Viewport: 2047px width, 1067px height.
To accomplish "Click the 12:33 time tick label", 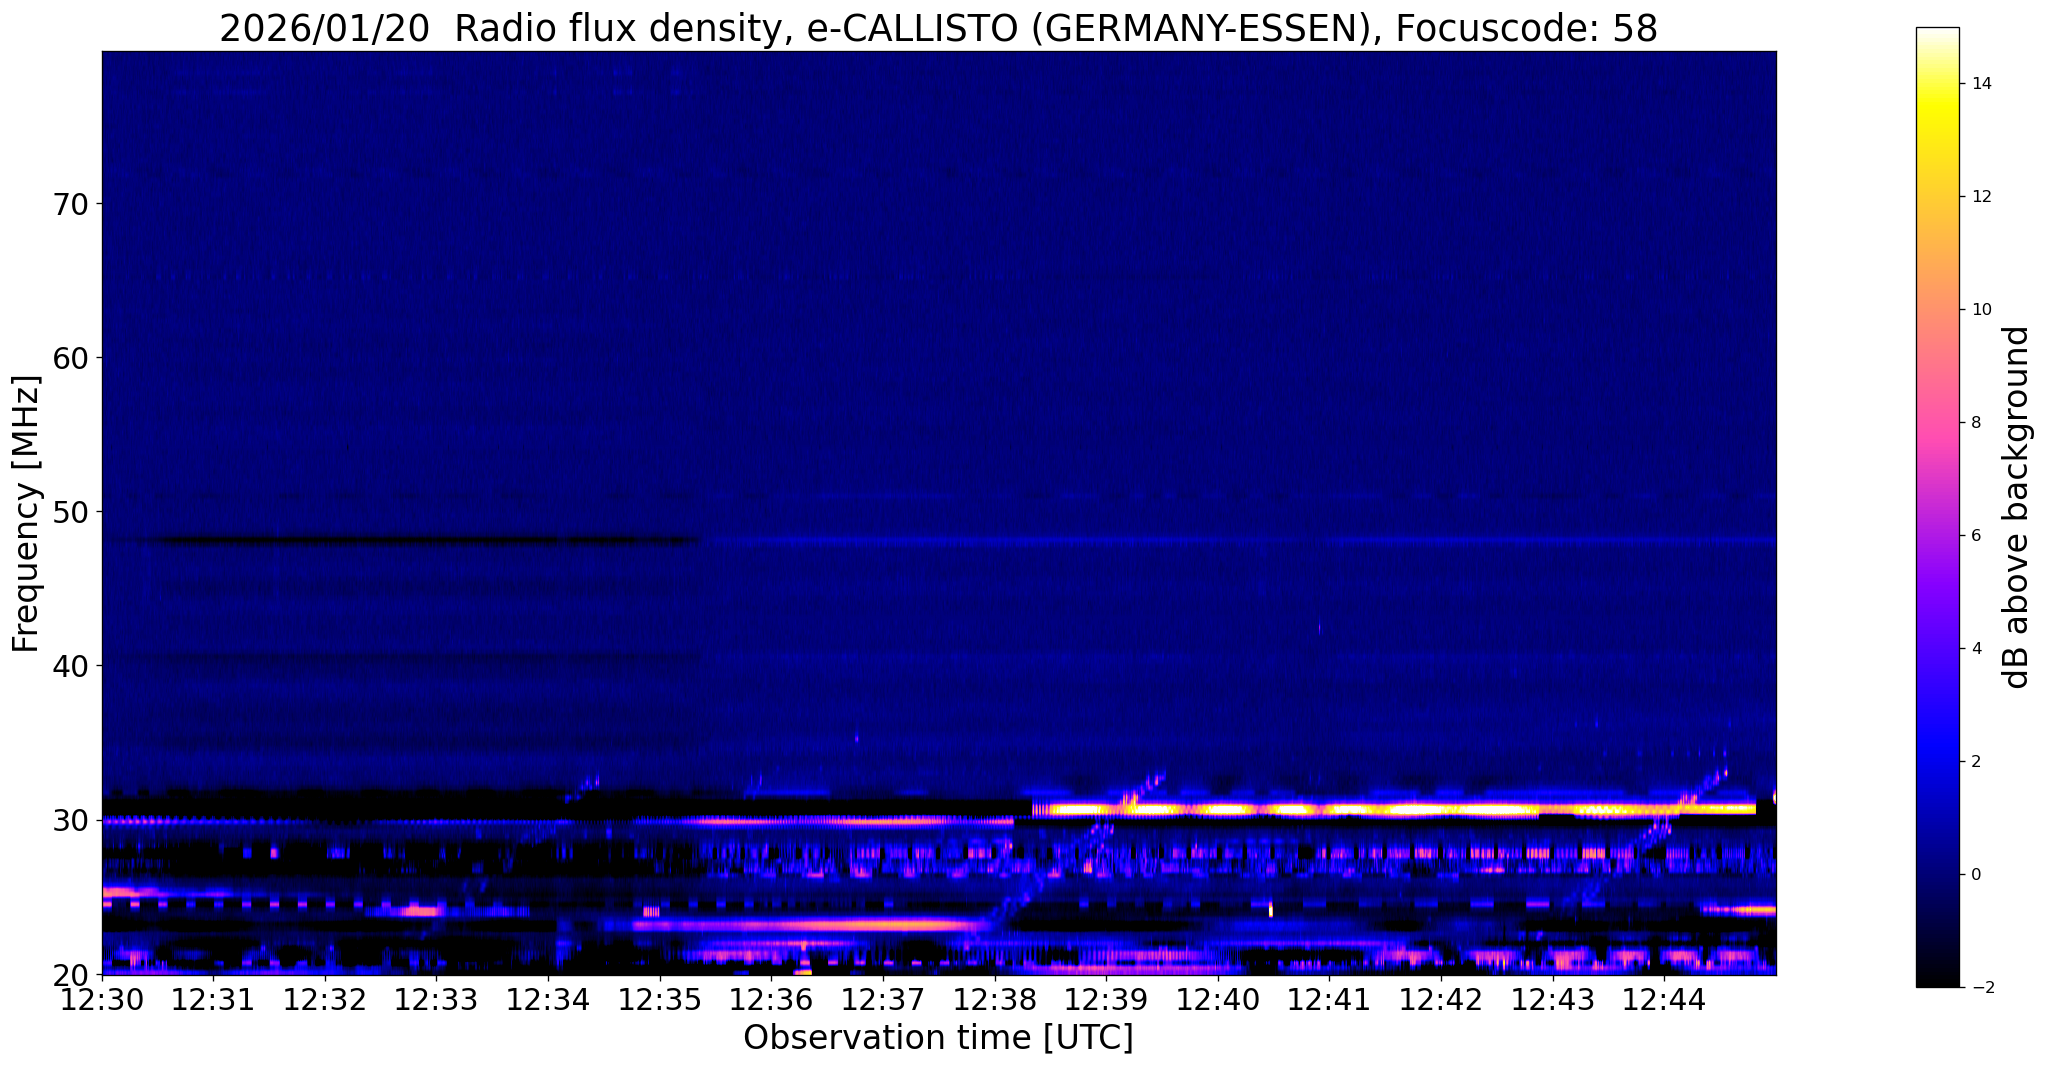I will tap(437, 999).
